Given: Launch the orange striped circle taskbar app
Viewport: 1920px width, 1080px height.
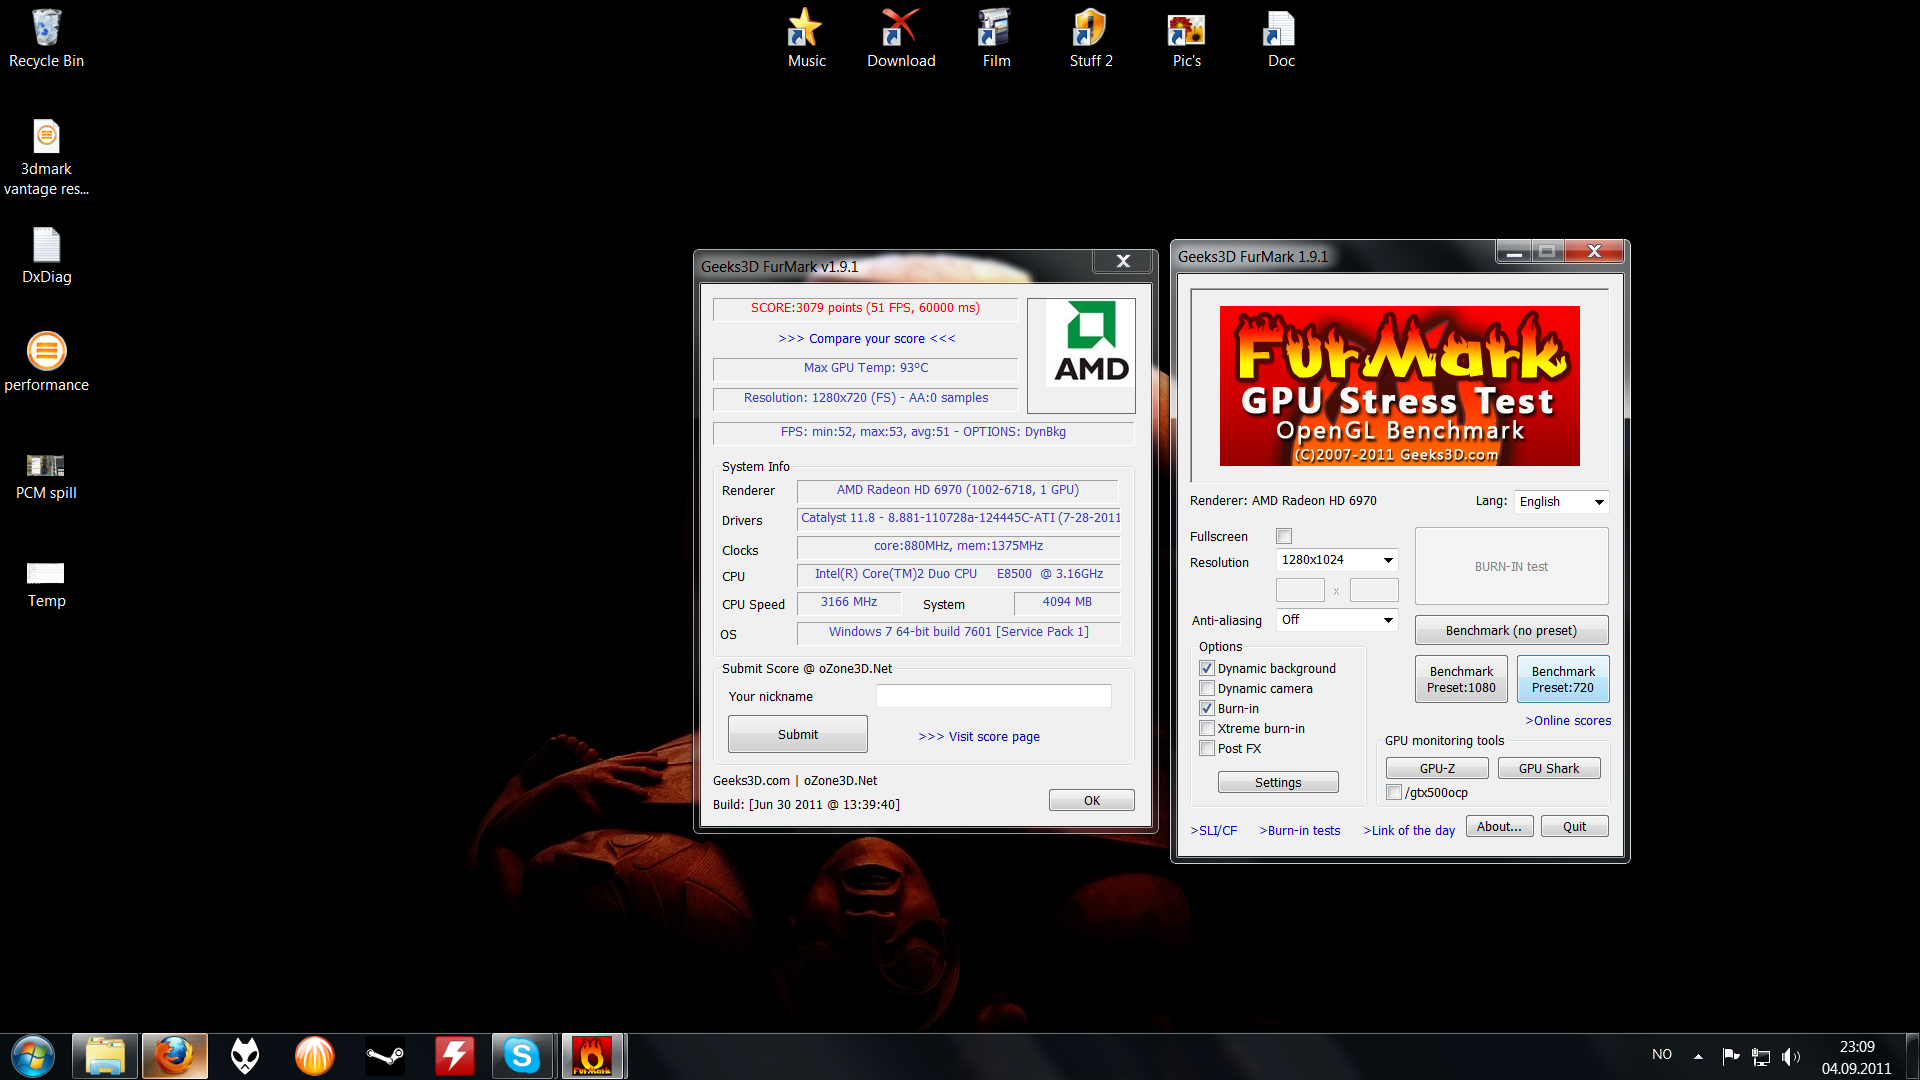Looking at the screenshot, I should click(x=315, y=1056).
